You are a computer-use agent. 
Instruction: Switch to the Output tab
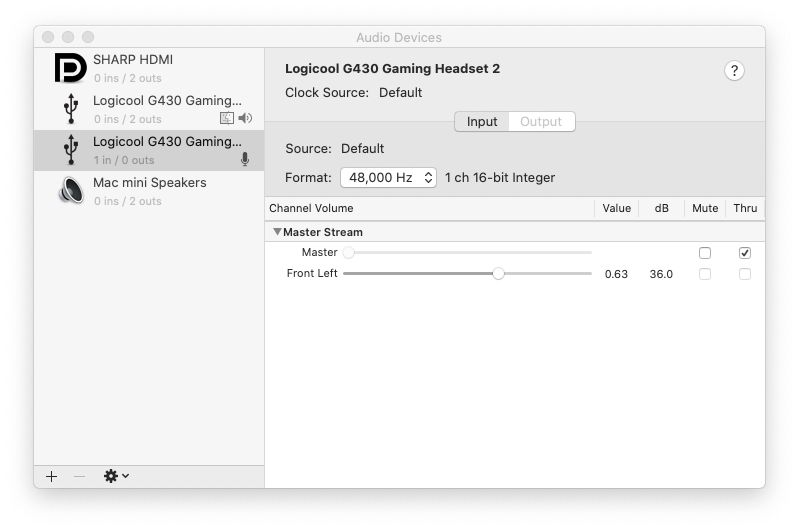coord(541,122)
